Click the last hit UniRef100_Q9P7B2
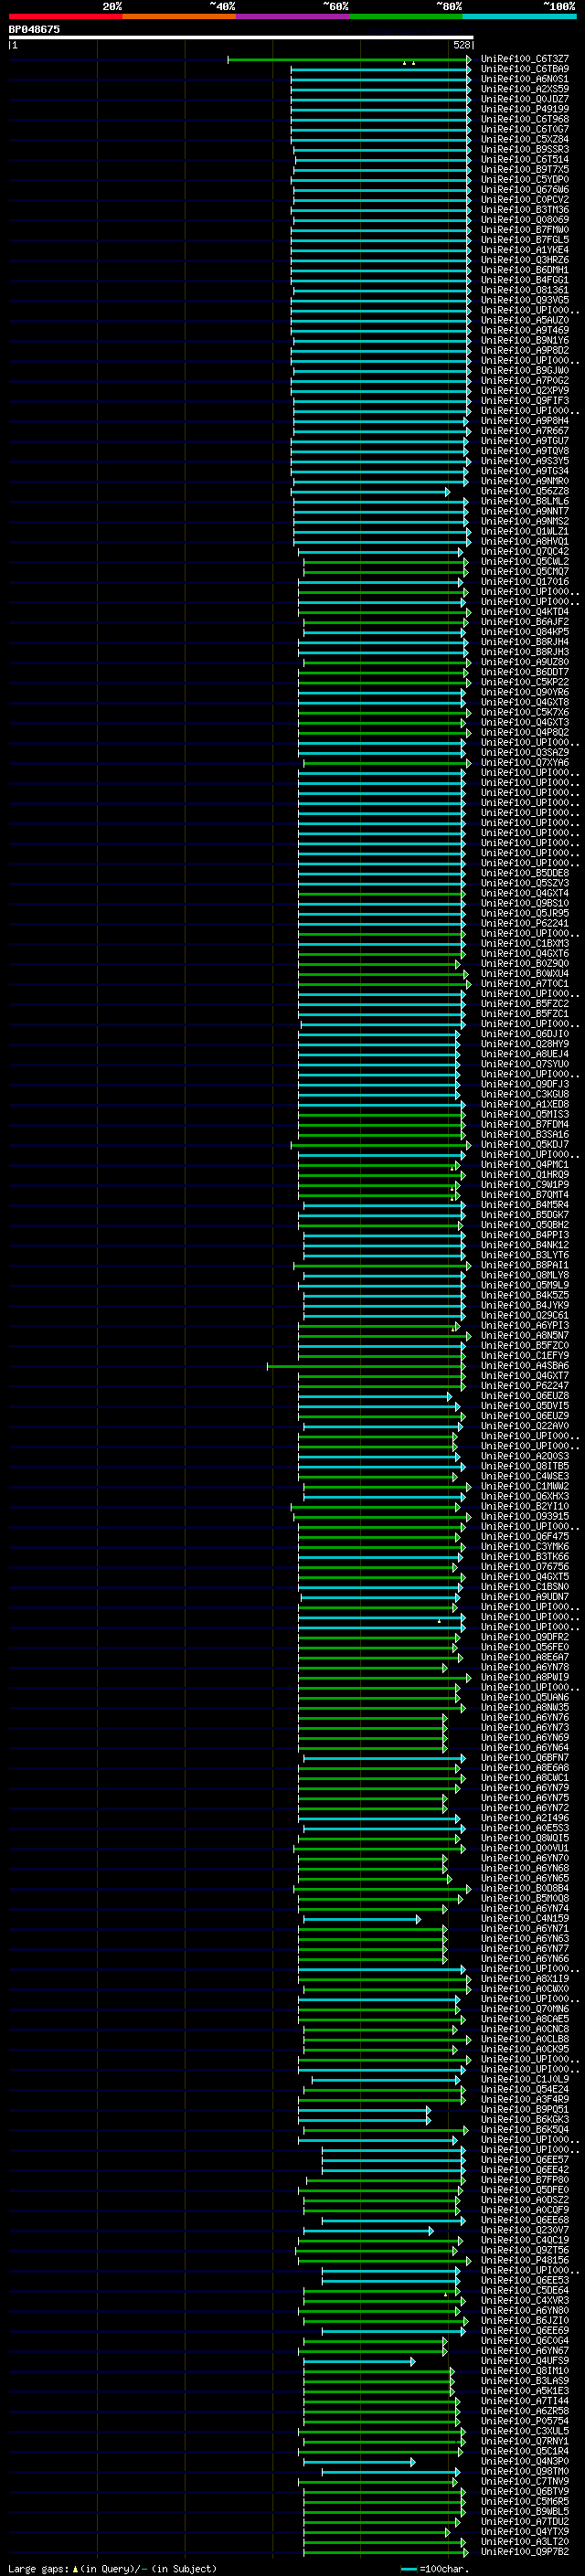The image size is (585, 2576). (x=524, y=2552)
